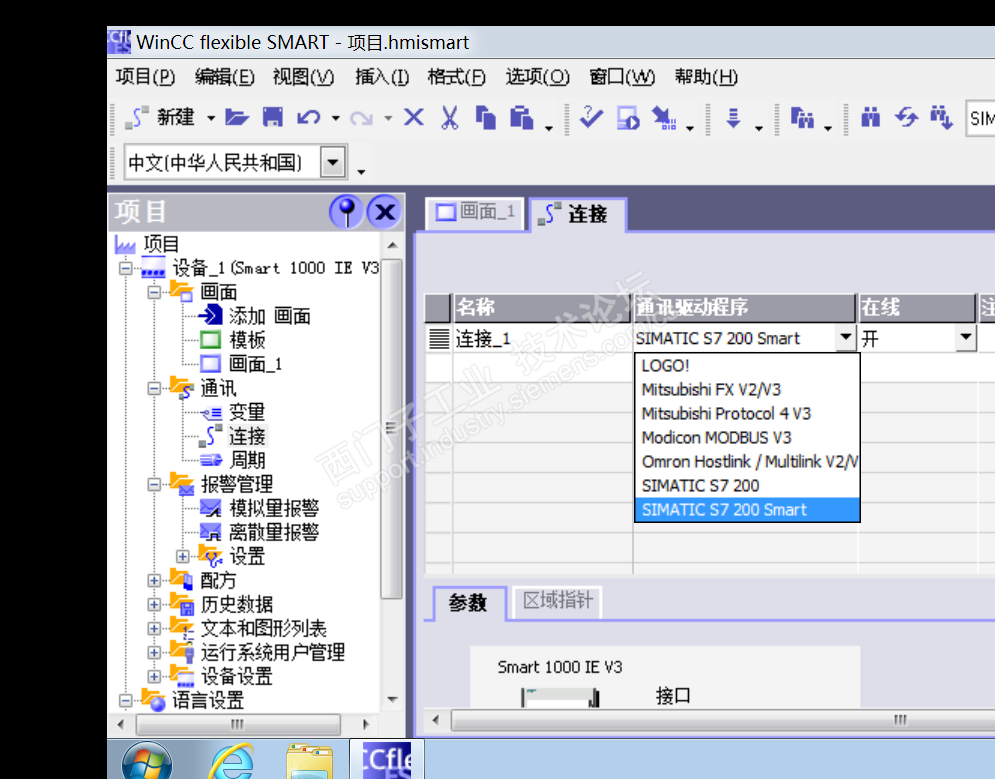This screenshot has width=995, height=779.
Task: Click the 连接_1 name cell
Action: tap(543, 339)
